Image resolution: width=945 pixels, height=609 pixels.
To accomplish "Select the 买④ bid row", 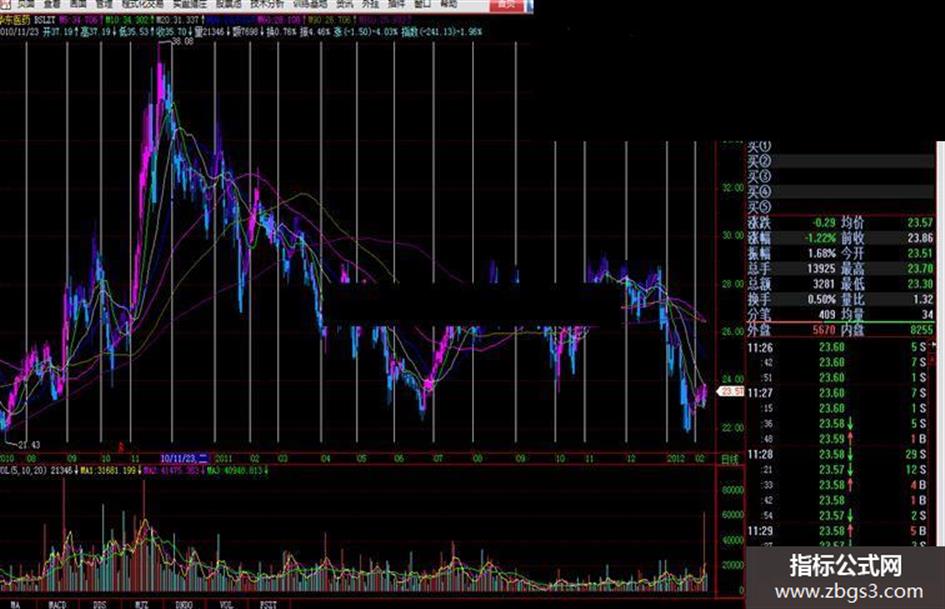I will (x=840, y=192).
